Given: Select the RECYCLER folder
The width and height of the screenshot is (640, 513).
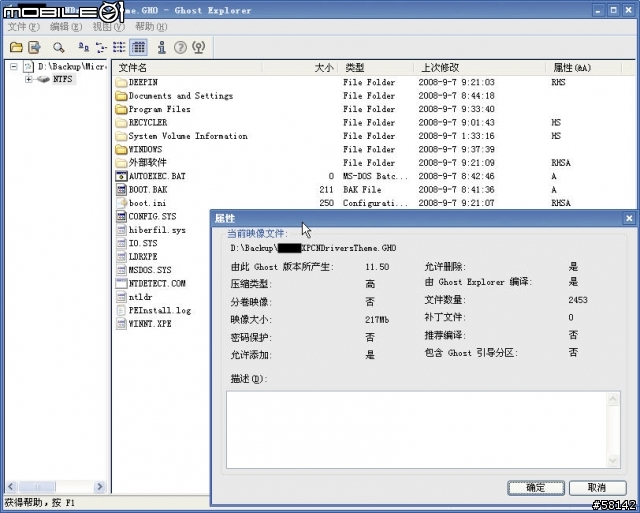Looking at the screenshot, I should click(142, 123).
